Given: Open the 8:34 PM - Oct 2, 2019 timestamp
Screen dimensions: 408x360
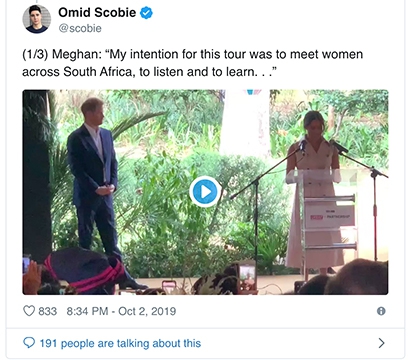Looking at the screenshot, I should click(x=121, y=311).
